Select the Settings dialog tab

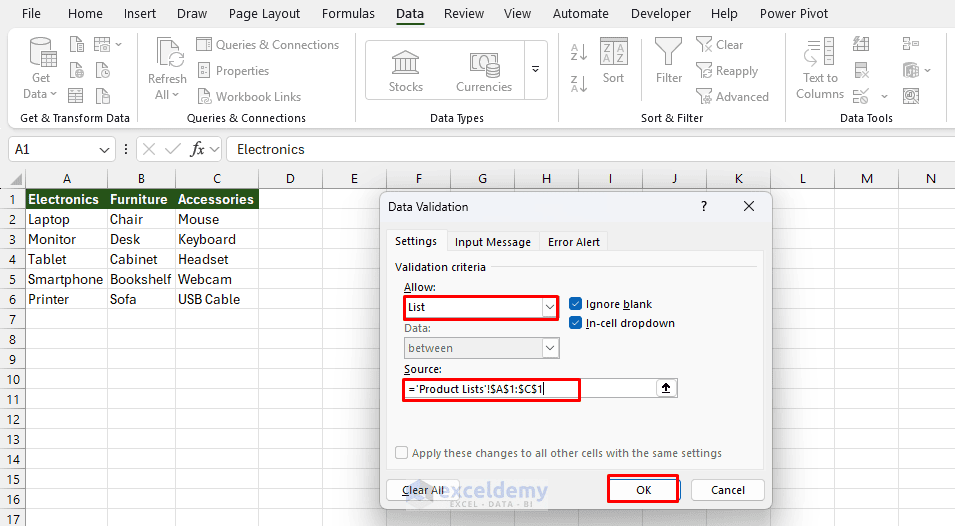tap(416, 241)
